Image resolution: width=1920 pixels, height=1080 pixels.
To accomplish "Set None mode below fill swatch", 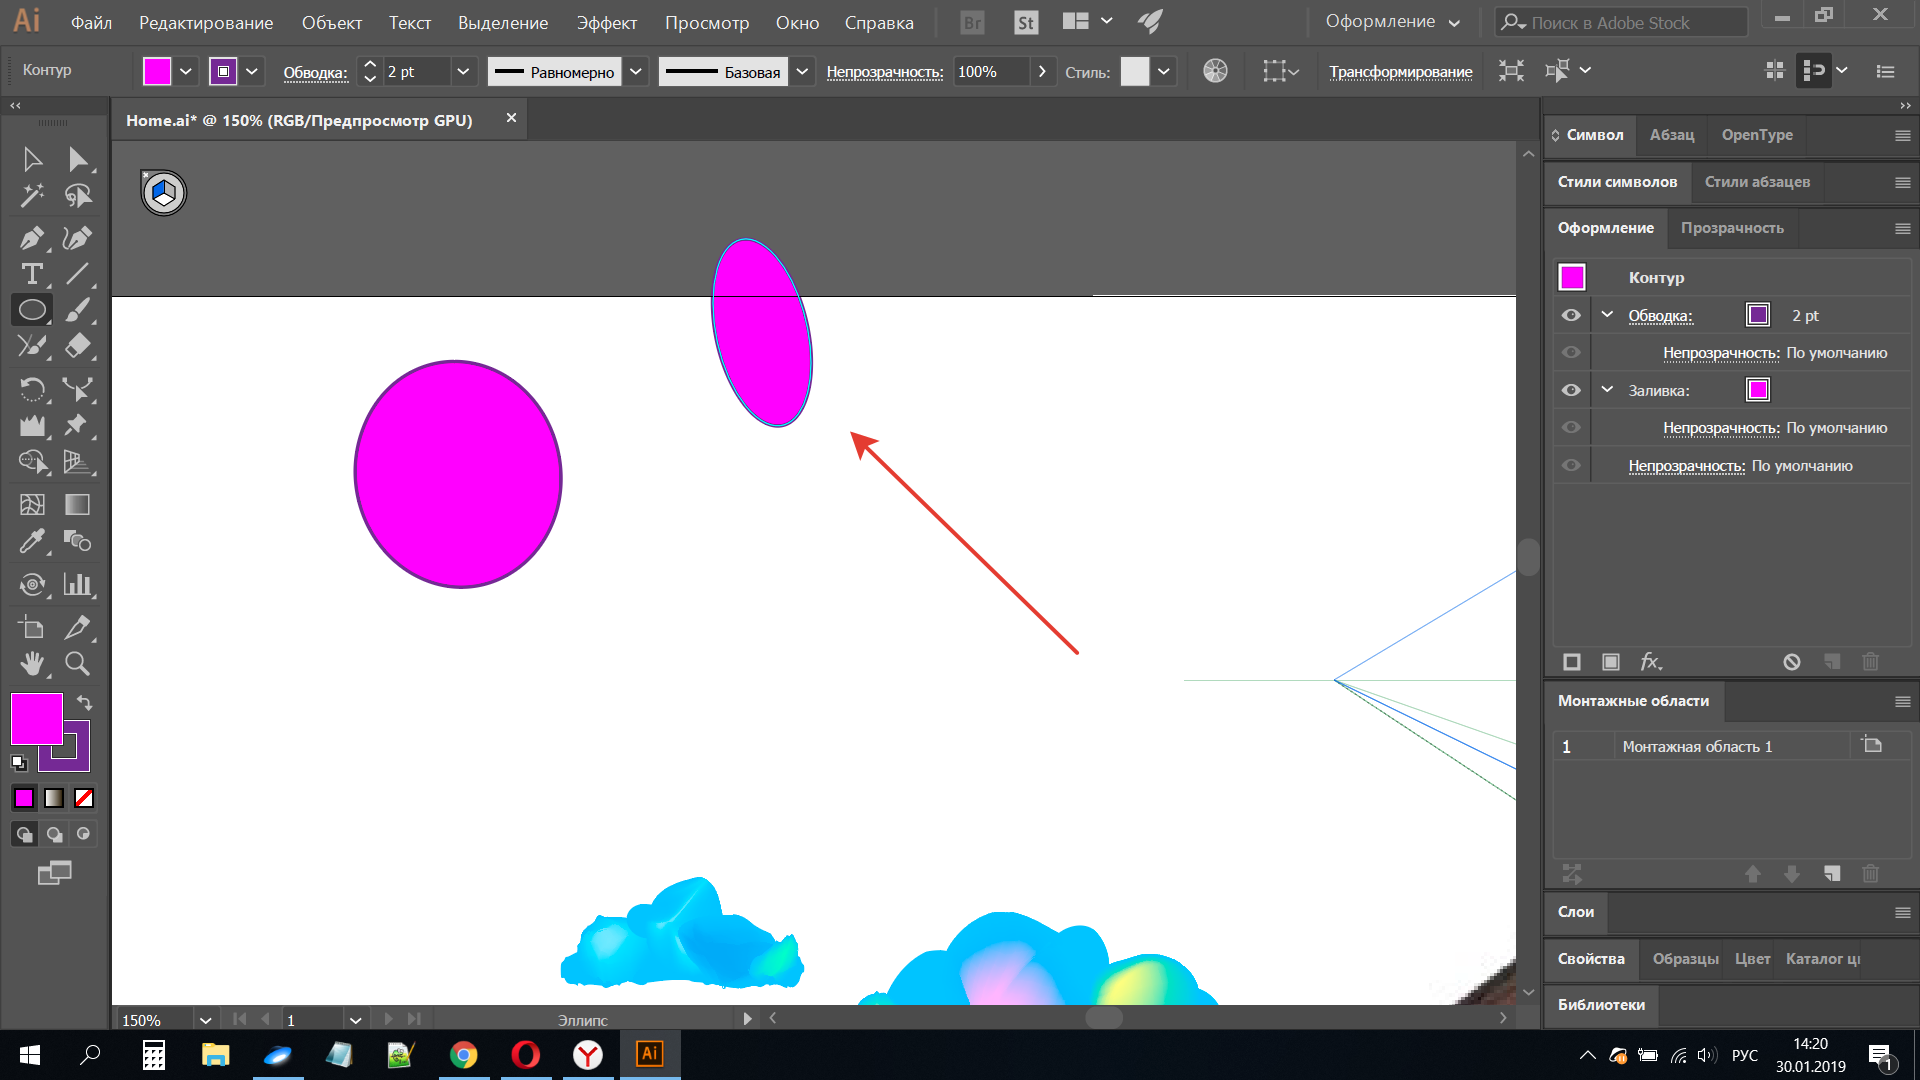I will click(84, 798).
